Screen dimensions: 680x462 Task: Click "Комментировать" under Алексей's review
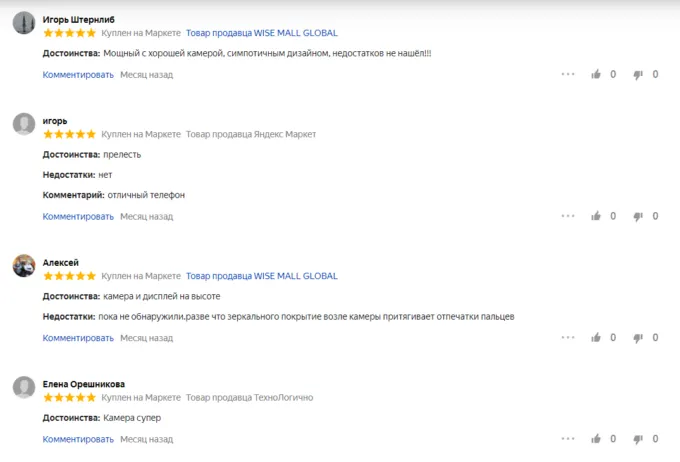(78, 338)
